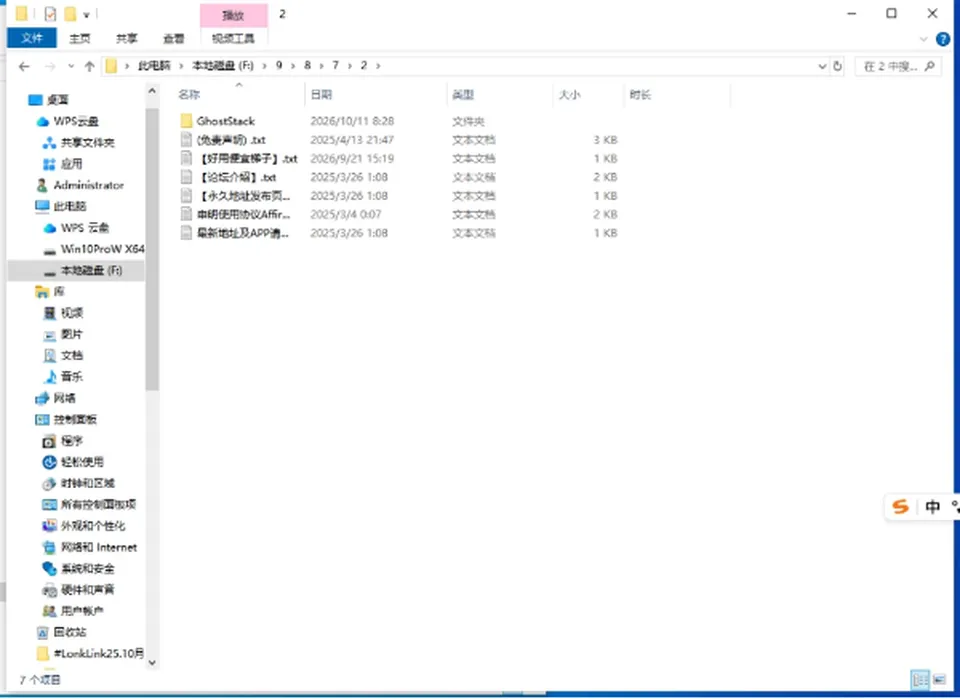Jump to 此电脑 in the address breadcrumb

154,65
